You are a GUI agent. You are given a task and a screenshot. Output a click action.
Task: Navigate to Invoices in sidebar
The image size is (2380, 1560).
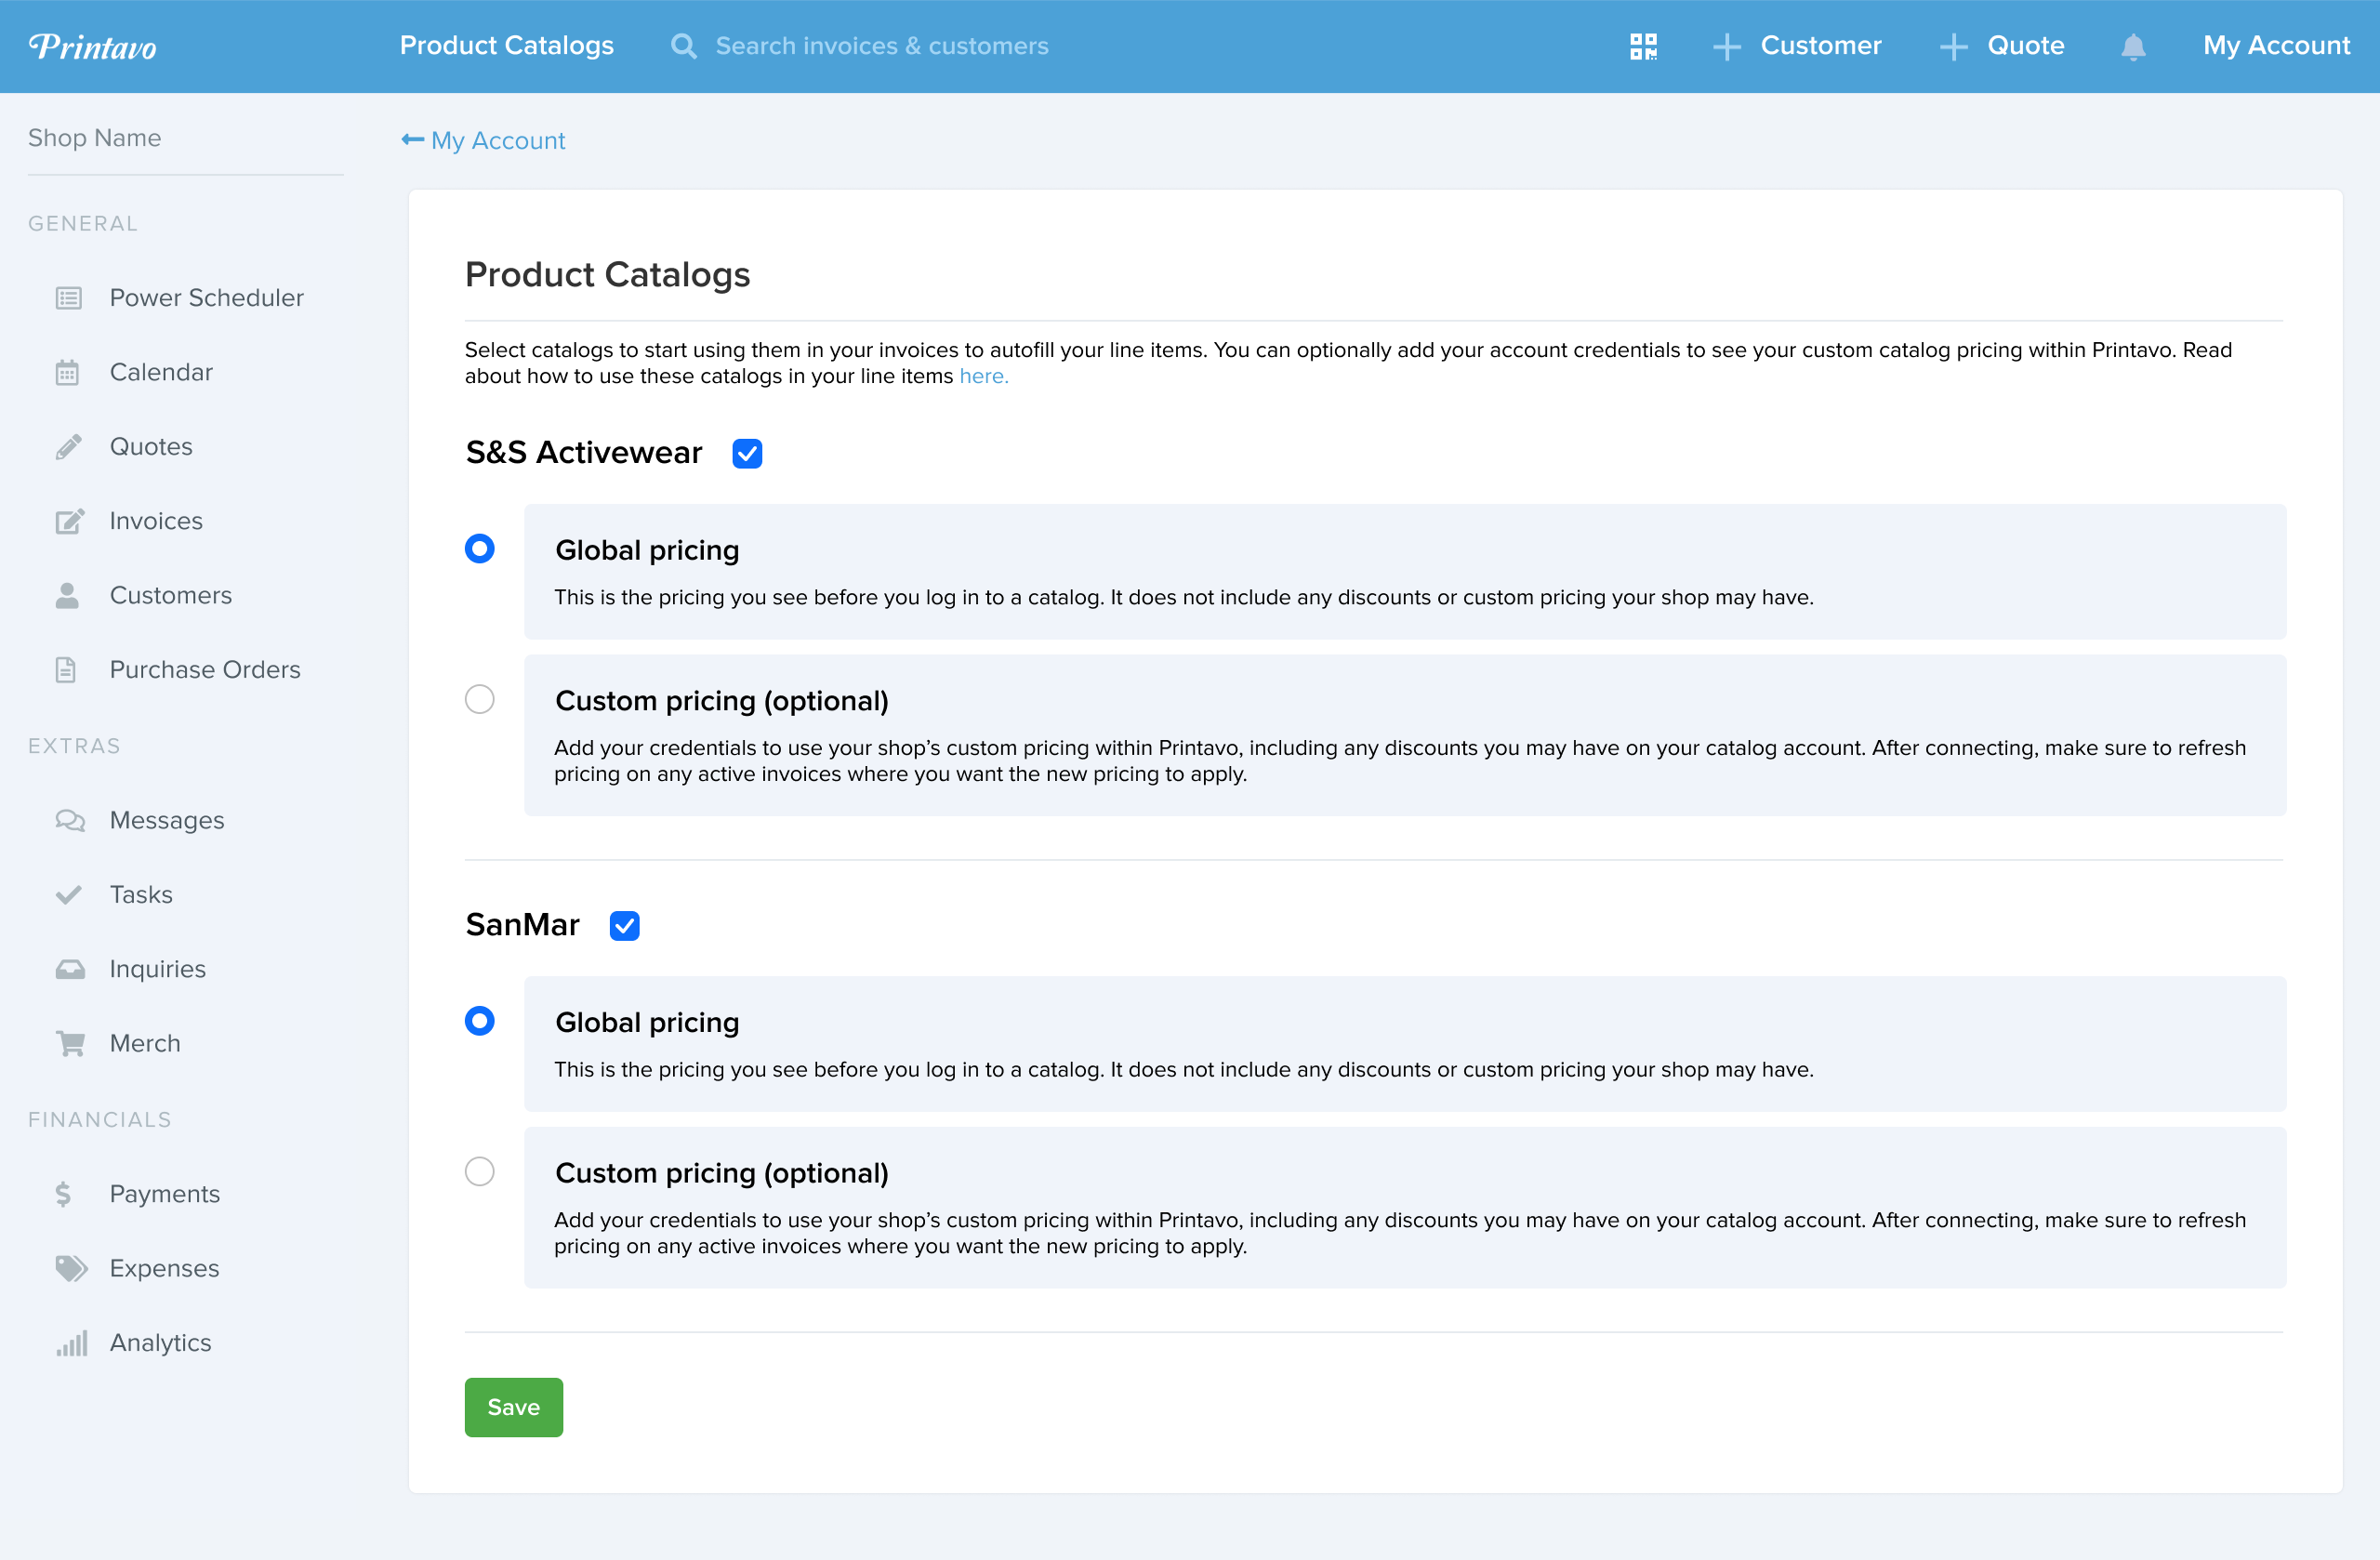point(156,521)
